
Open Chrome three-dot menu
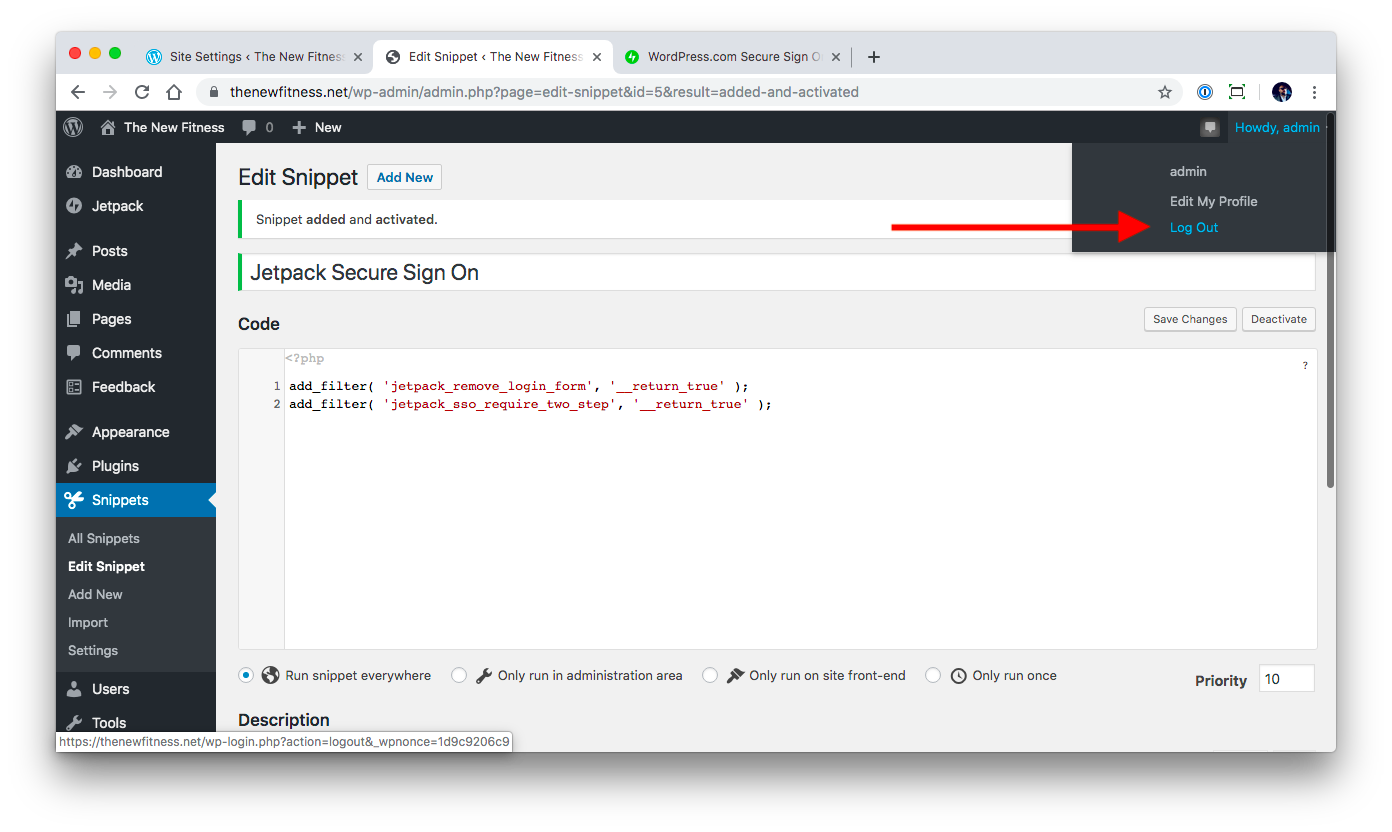1314,92
